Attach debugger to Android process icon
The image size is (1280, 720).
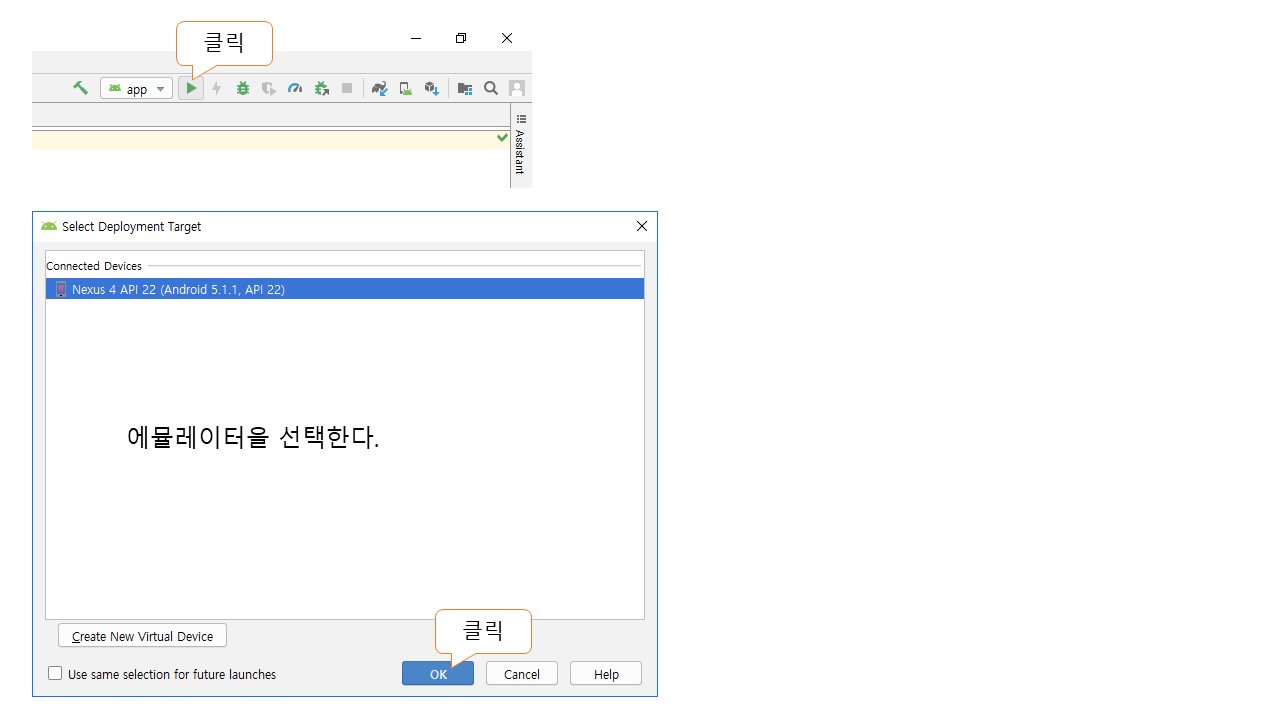pyautogui.click(x=321, y=89)
